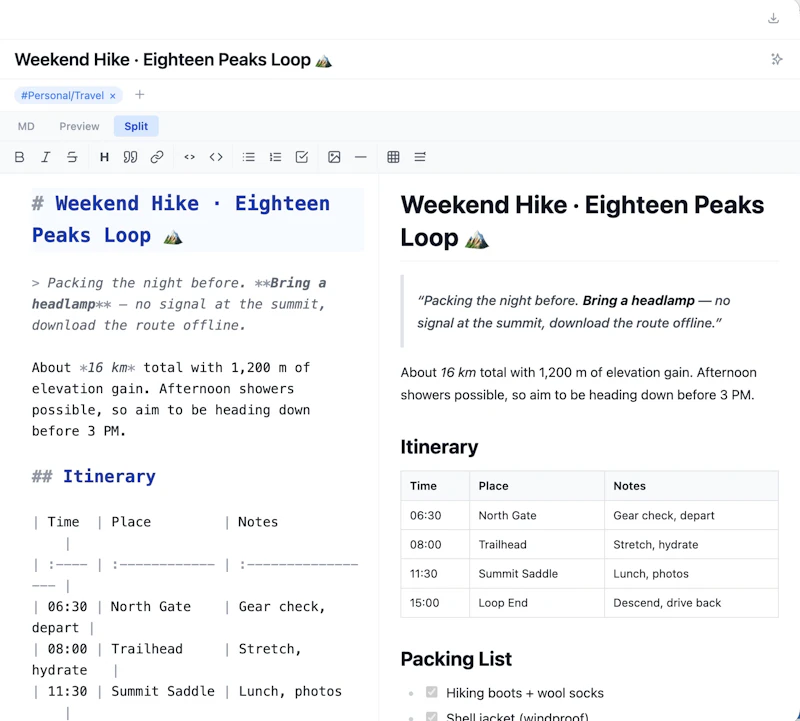Click the preview heading 'Packing List'
The height and width of the screenshot is (721, 800).
(x=456, y=659)
